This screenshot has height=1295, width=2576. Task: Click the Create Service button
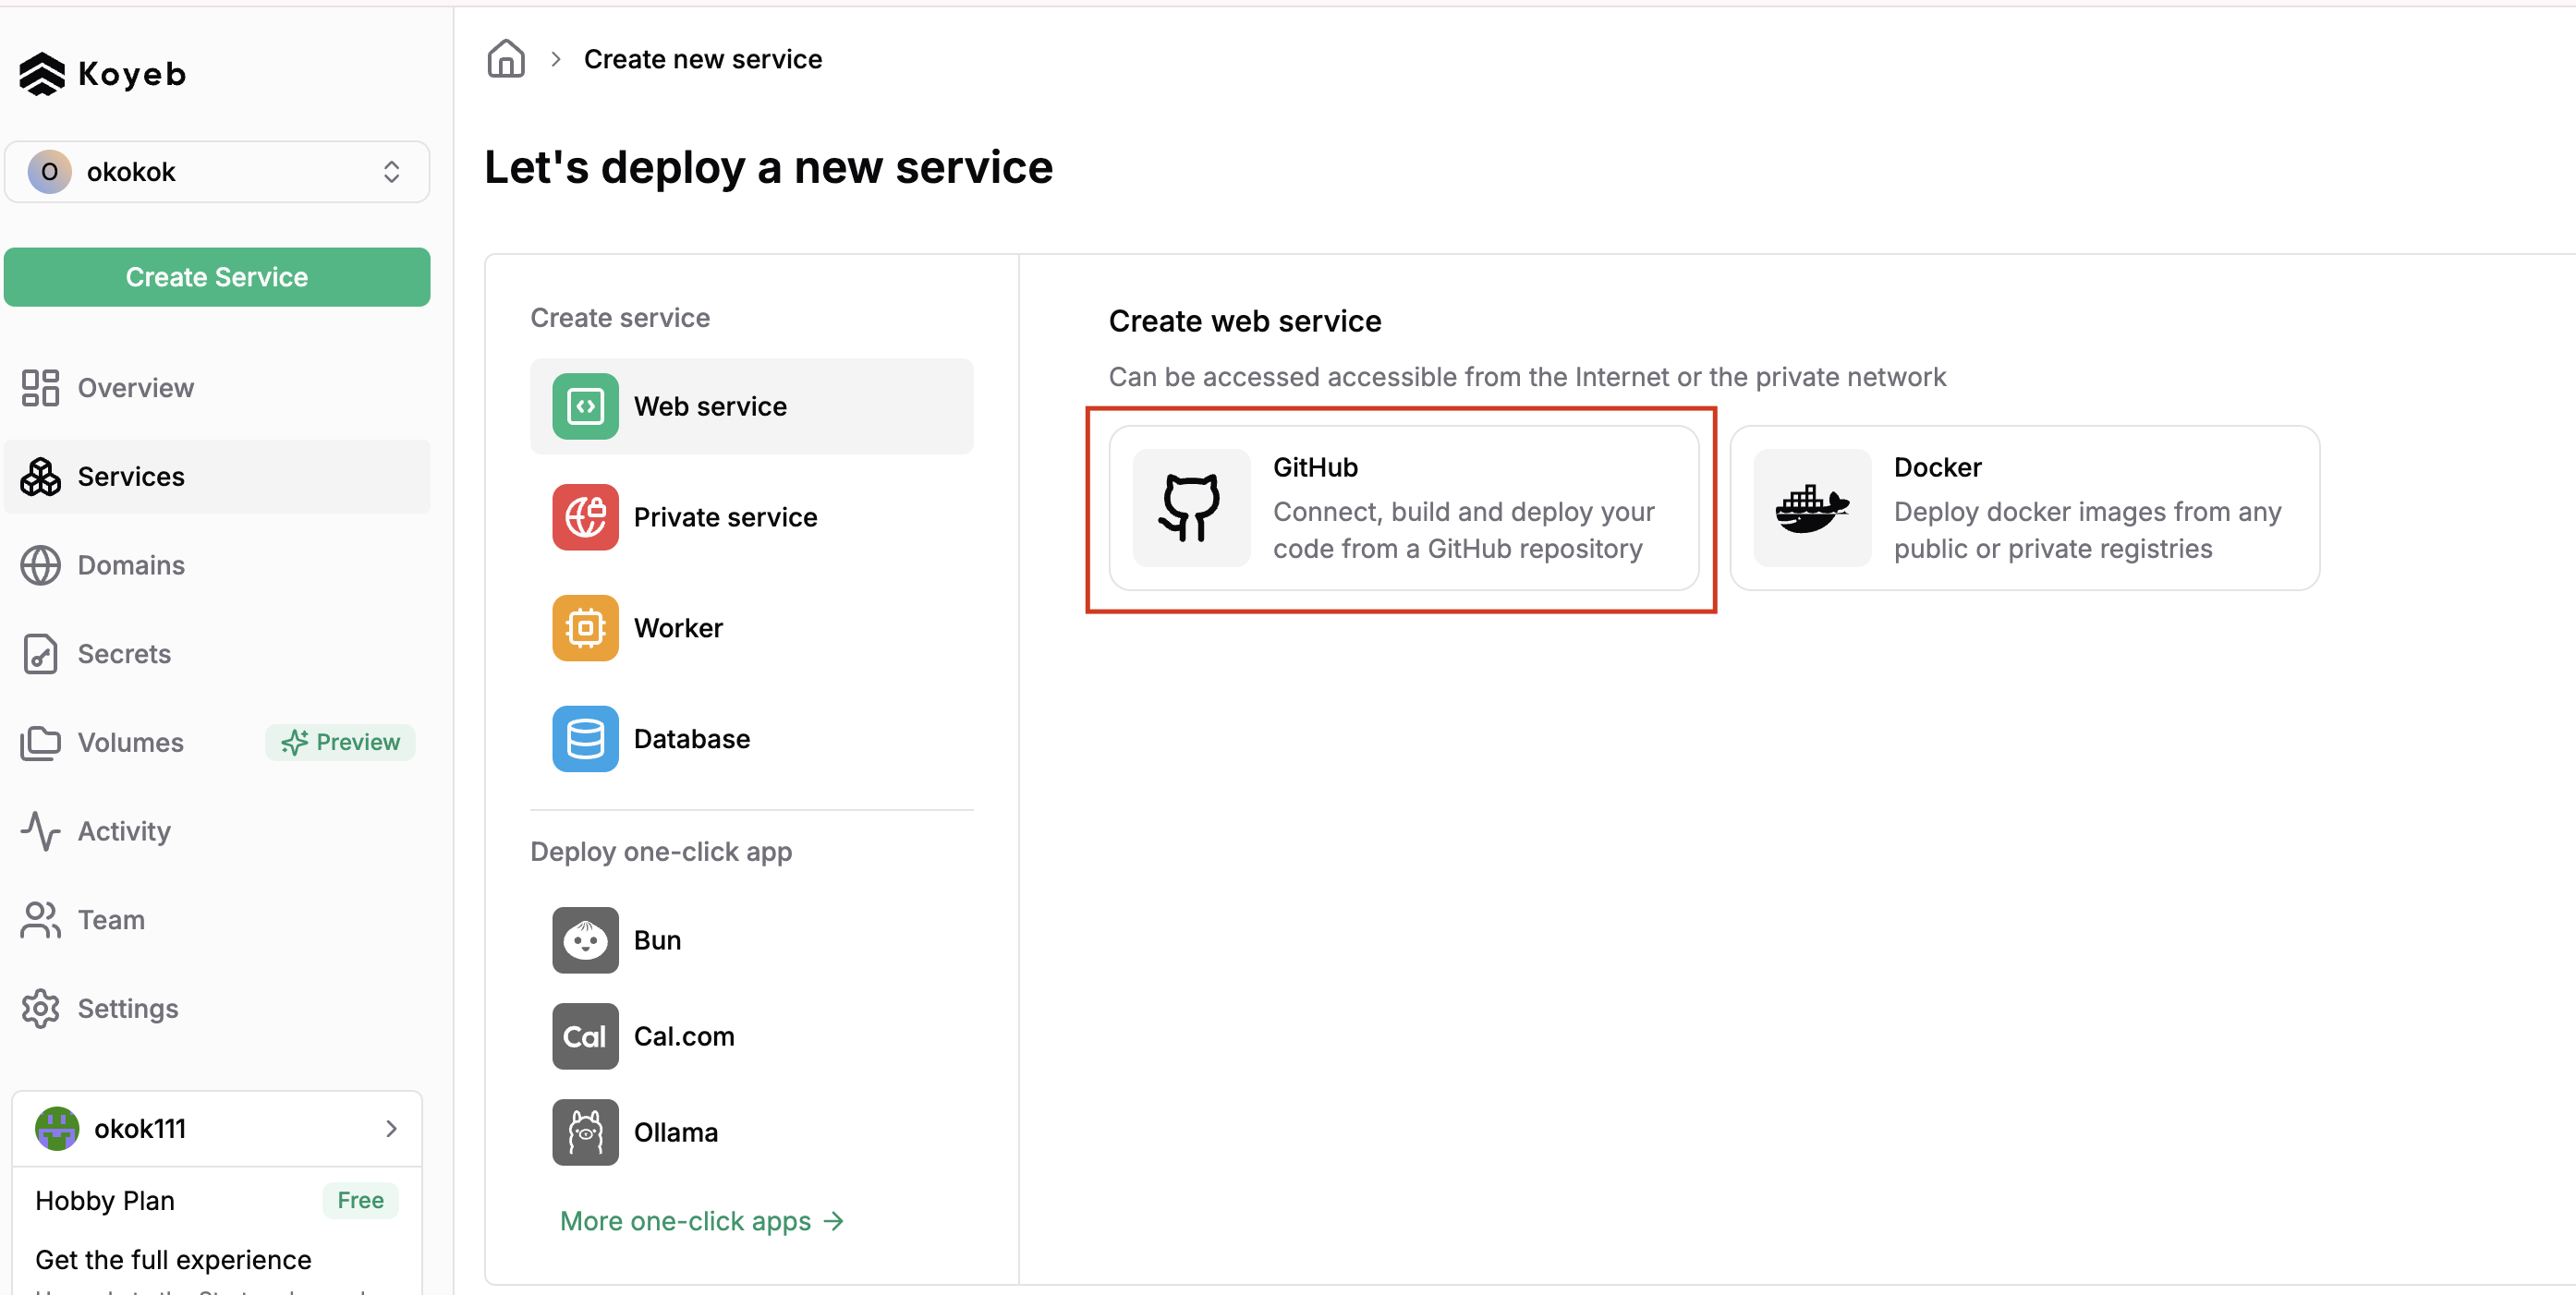click(x=216, y=277)
